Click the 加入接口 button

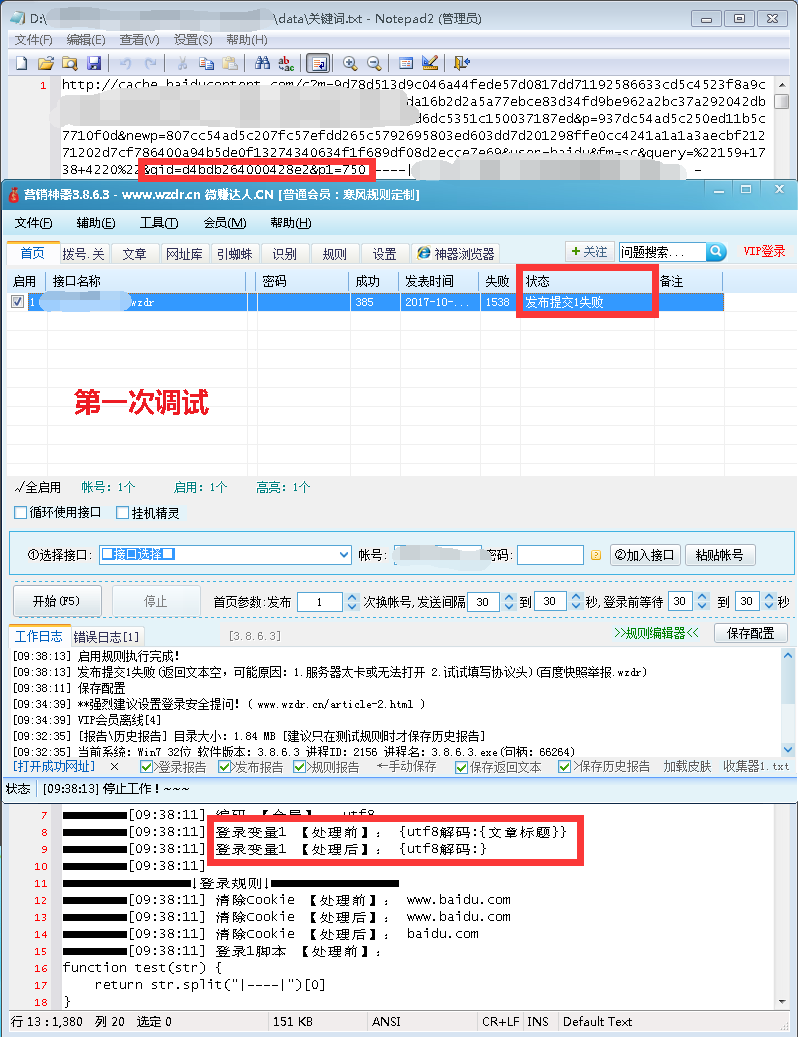[645, 554]
